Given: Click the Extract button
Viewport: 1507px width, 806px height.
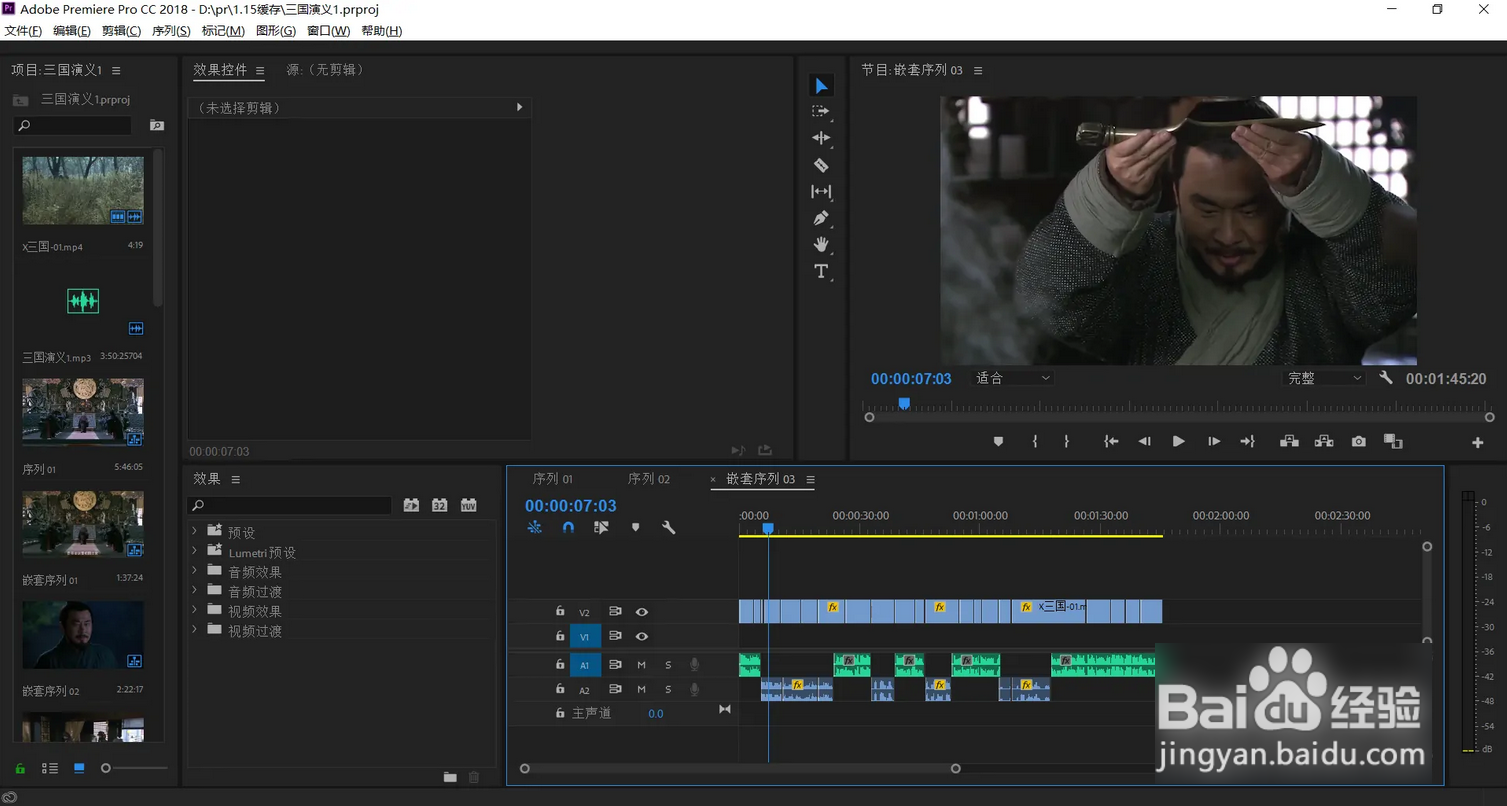Looking at the screenshot, I should (1324, 441).
